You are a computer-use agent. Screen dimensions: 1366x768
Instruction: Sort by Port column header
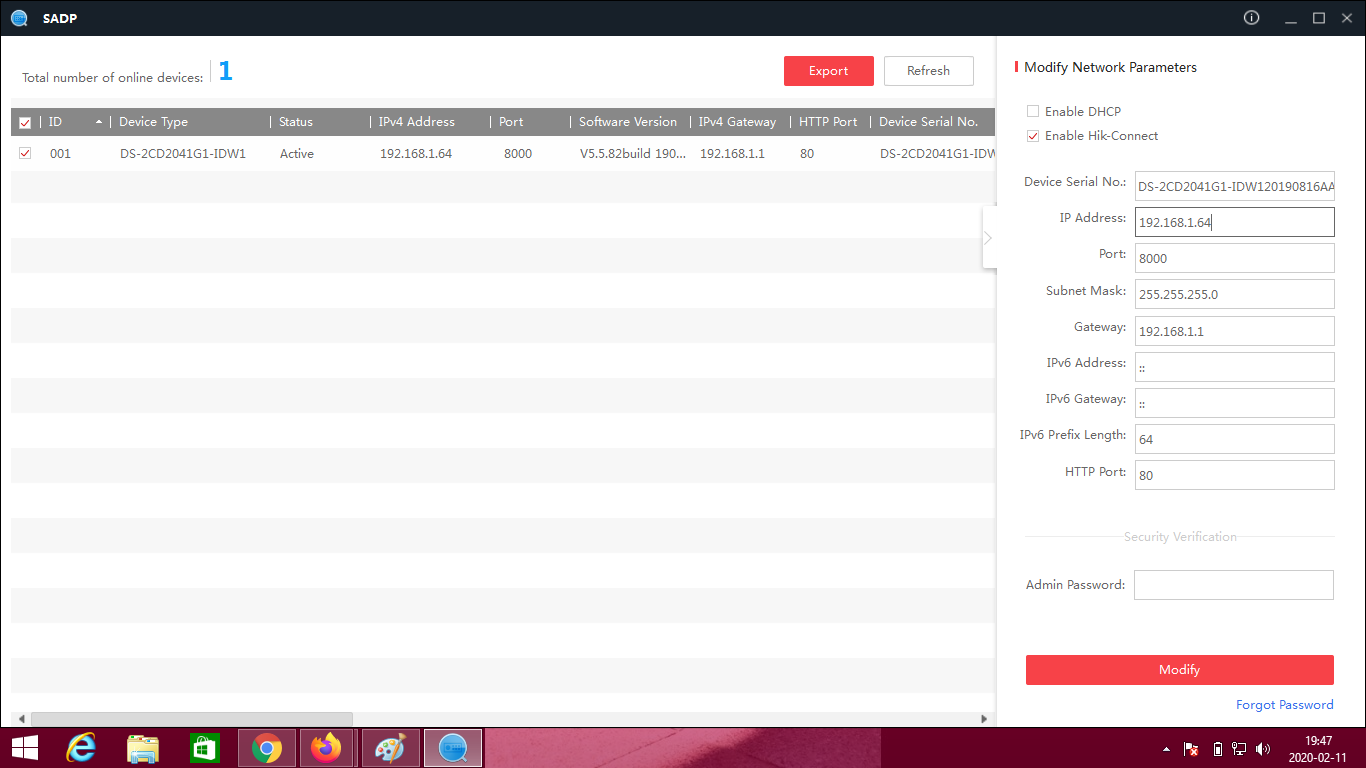click(530, 122)
